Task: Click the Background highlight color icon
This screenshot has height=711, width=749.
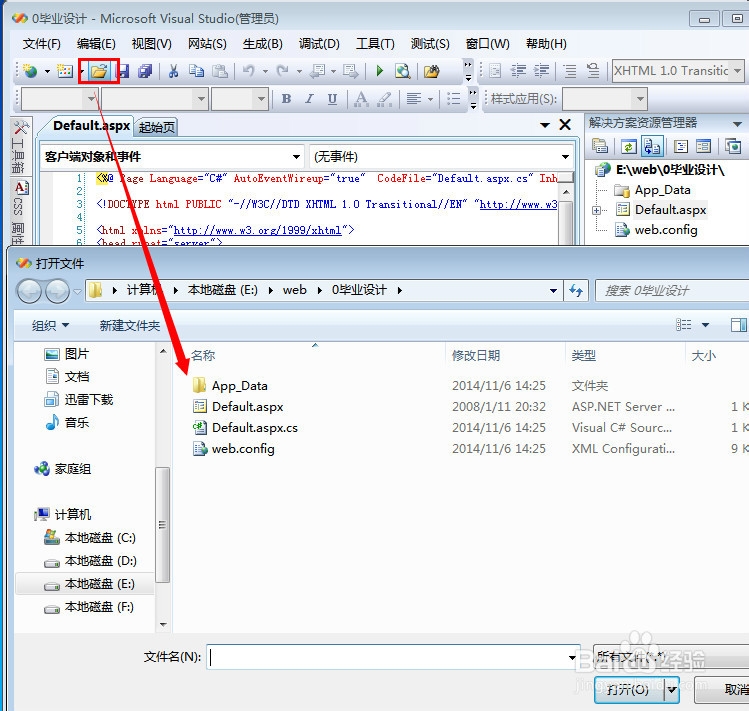Action: (x=385, y=99)
